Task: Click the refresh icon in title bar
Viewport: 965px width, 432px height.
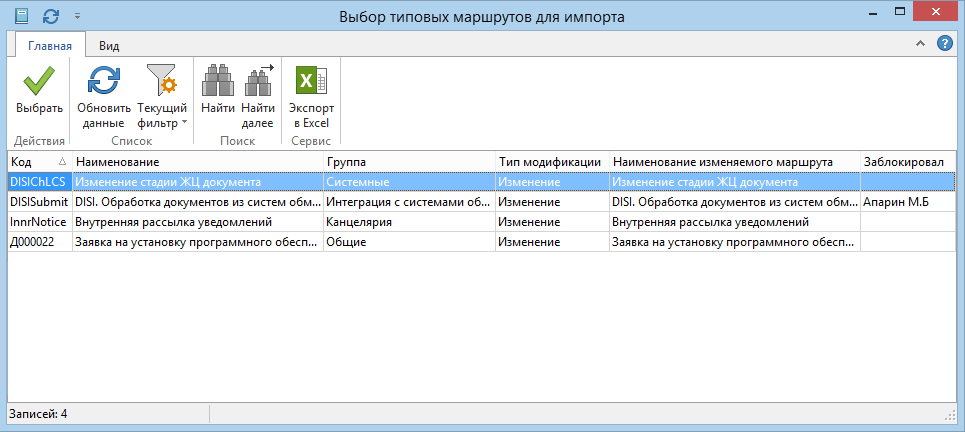Action: [51, 16]
